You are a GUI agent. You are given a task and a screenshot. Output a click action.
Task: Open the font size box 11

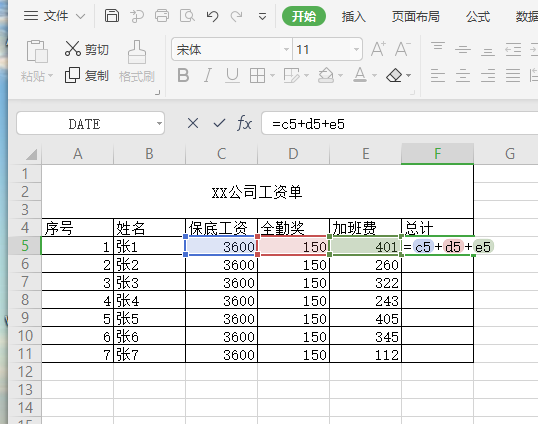tap(327, 49)
